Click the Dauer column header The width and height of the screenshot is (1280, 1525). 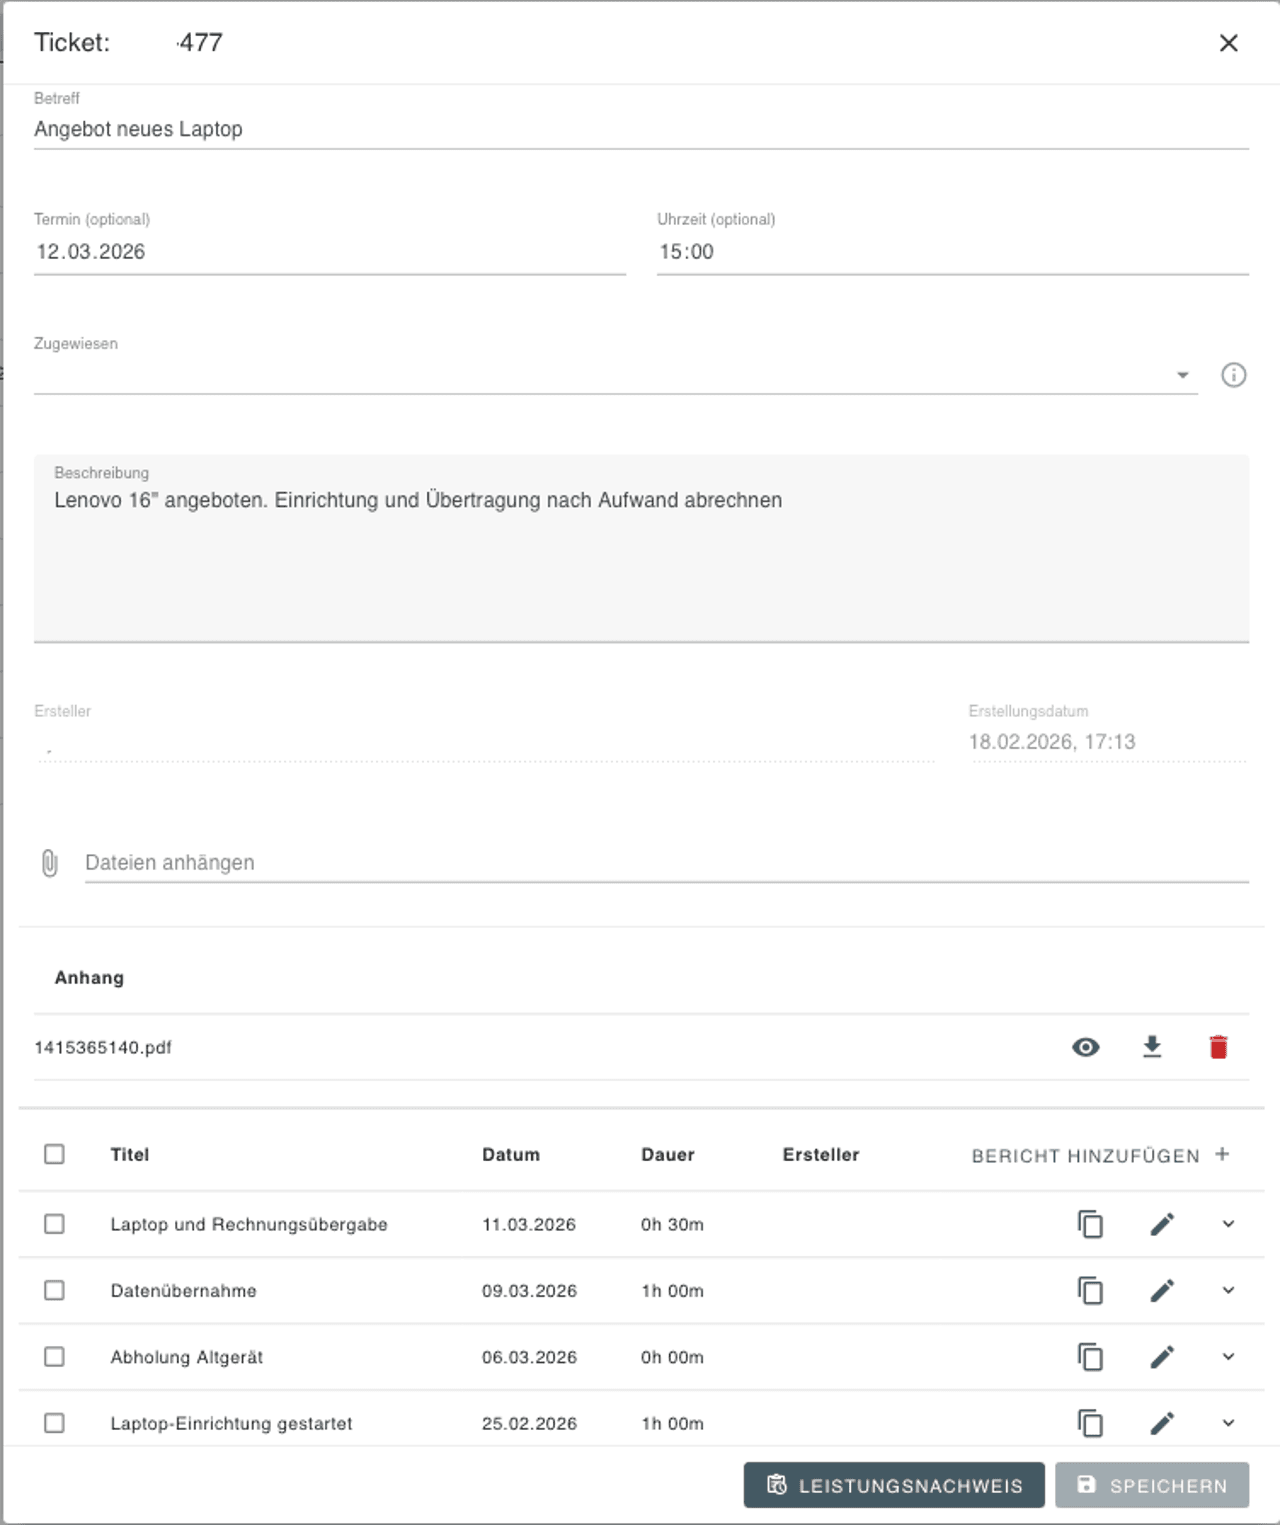668,1155
